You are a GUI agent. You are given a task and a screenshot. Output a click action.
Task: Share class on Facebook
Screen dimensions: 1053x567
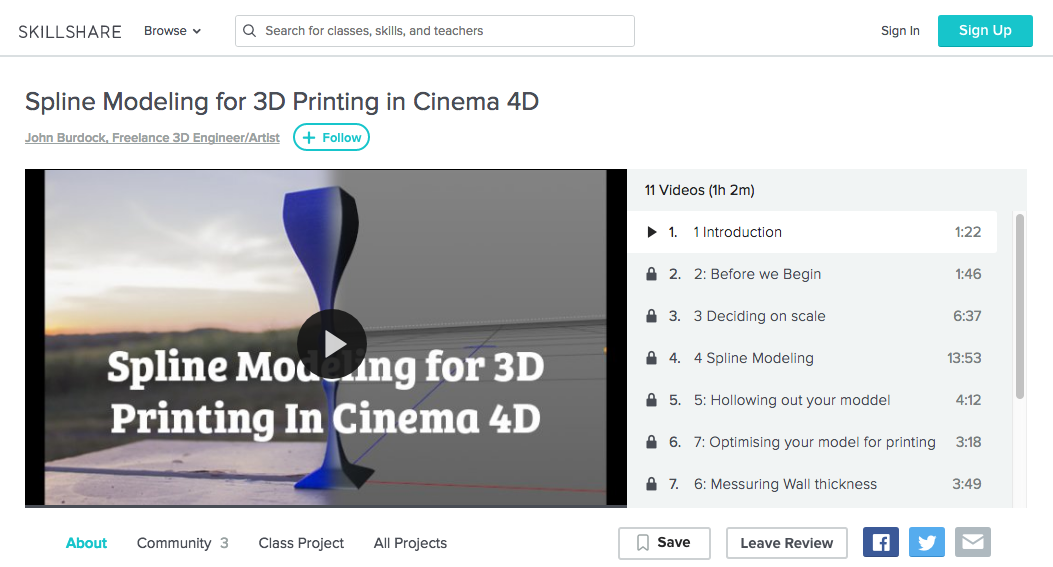(x=880, y=542)
